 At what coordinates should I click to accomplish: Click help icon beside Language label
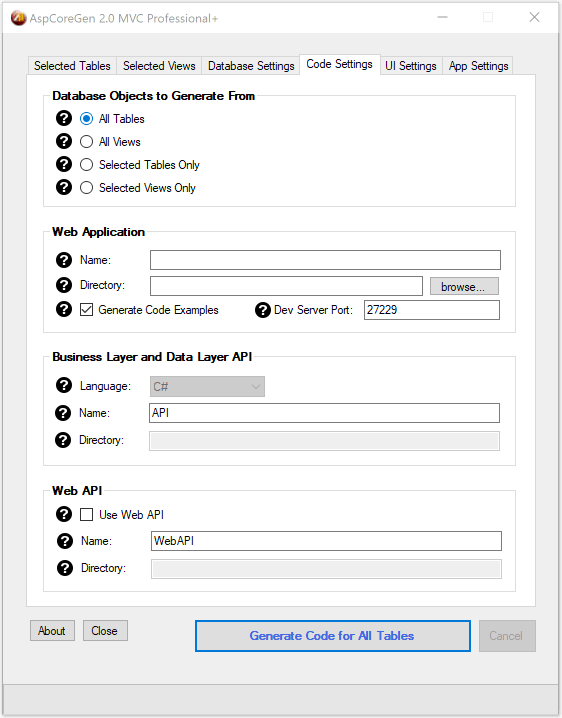point(64,386)
